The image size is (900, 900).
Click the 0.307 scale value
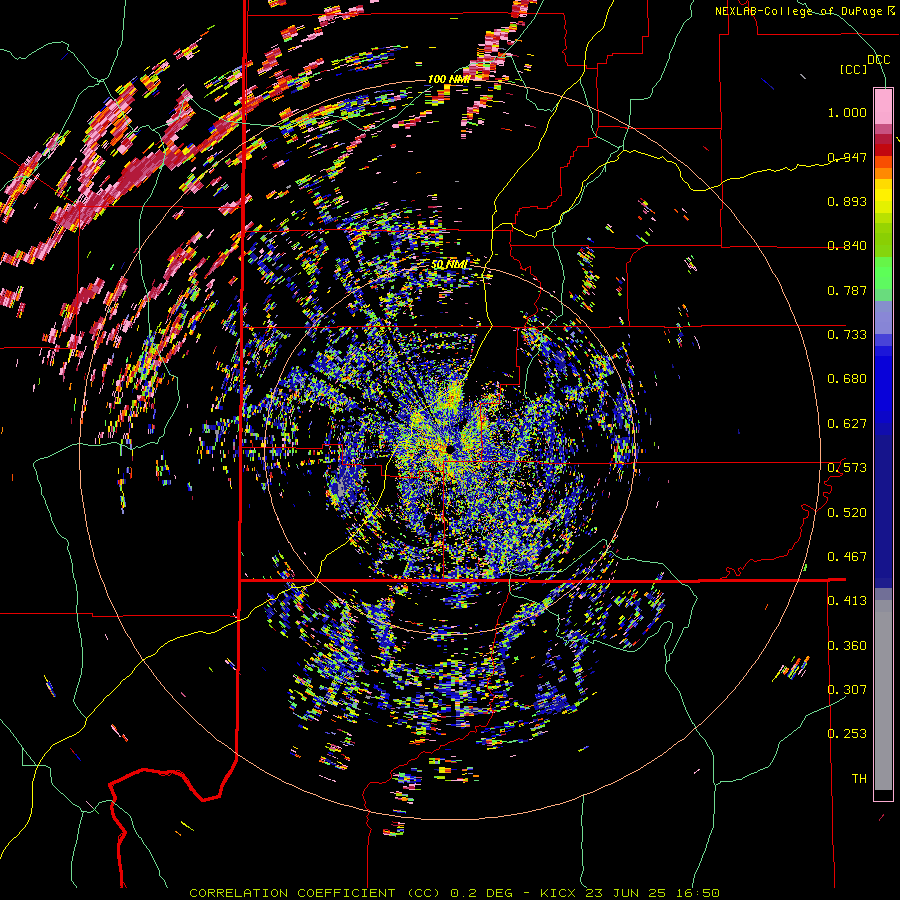pos(847,689)
